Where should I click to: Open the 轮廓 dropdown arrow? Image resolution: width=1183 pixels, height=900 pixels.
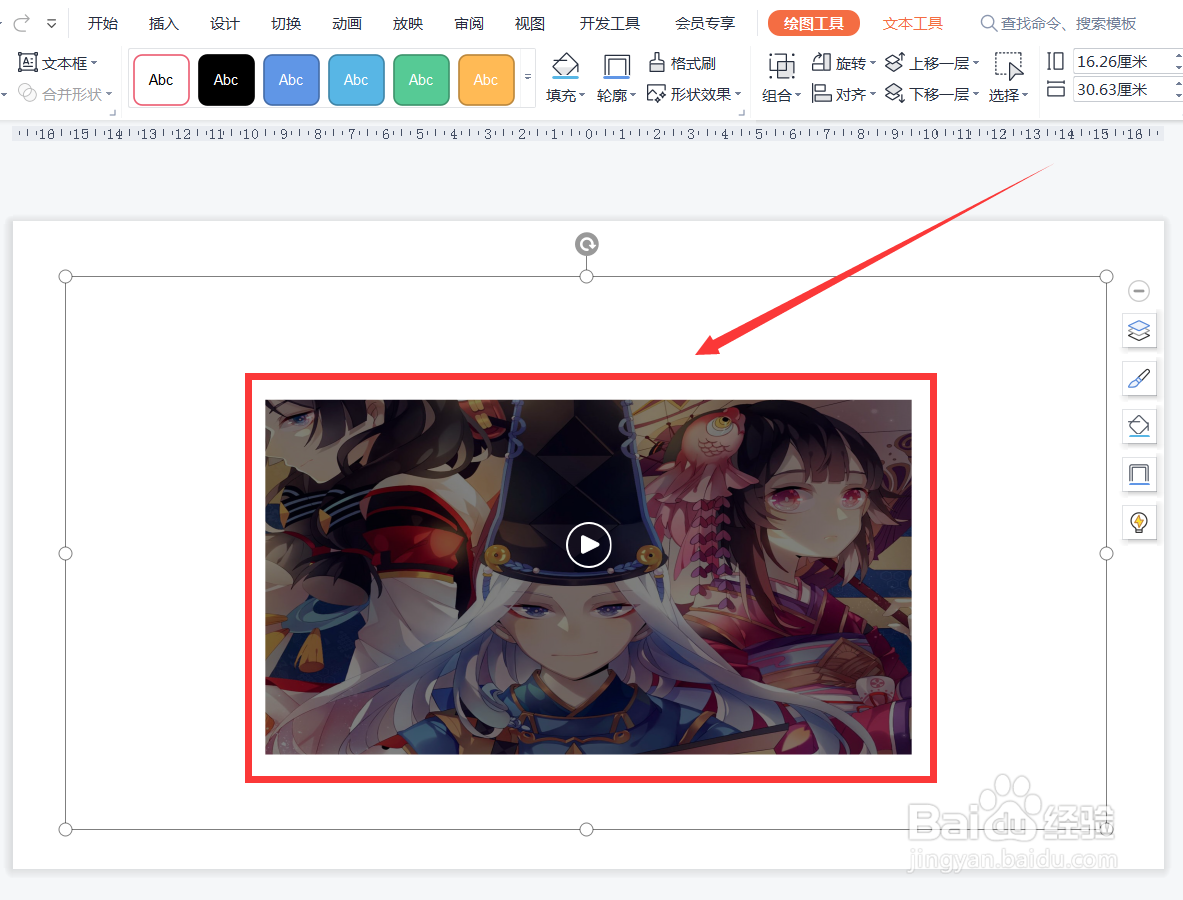click(x=634, y=95)
